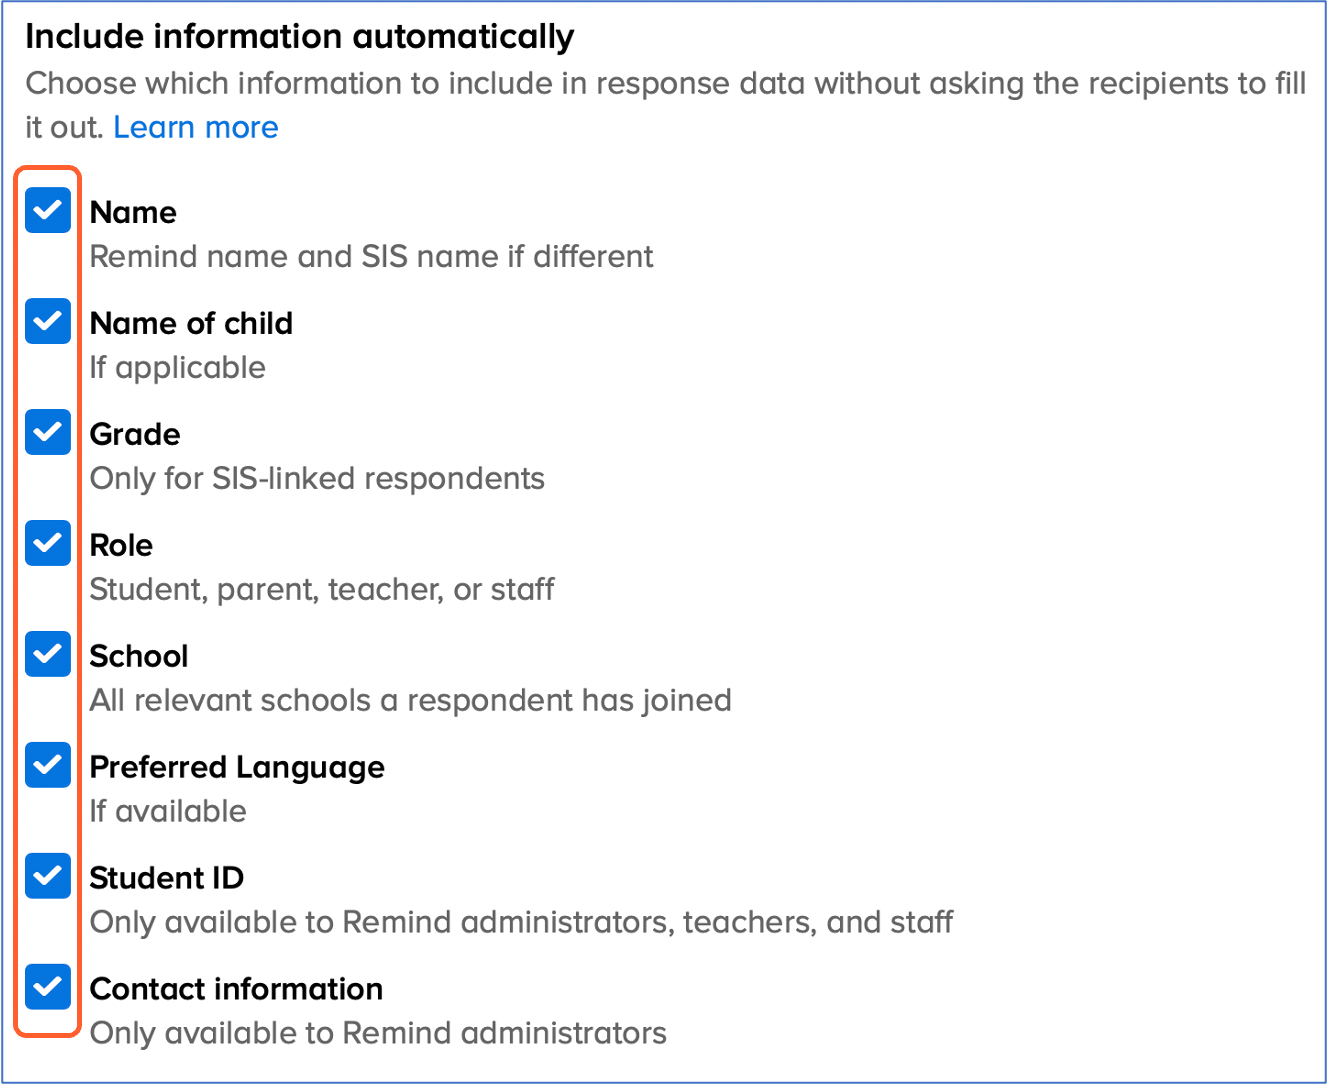Click the 'Name of child' label text
Image resolution: width=1328 pixels, height=1084 pixels.
pyautogui.click(x=191, y=324)
